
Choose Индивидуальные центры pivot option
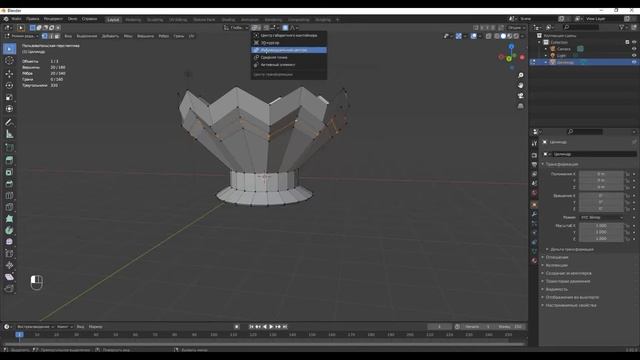(x=289, y=50)
